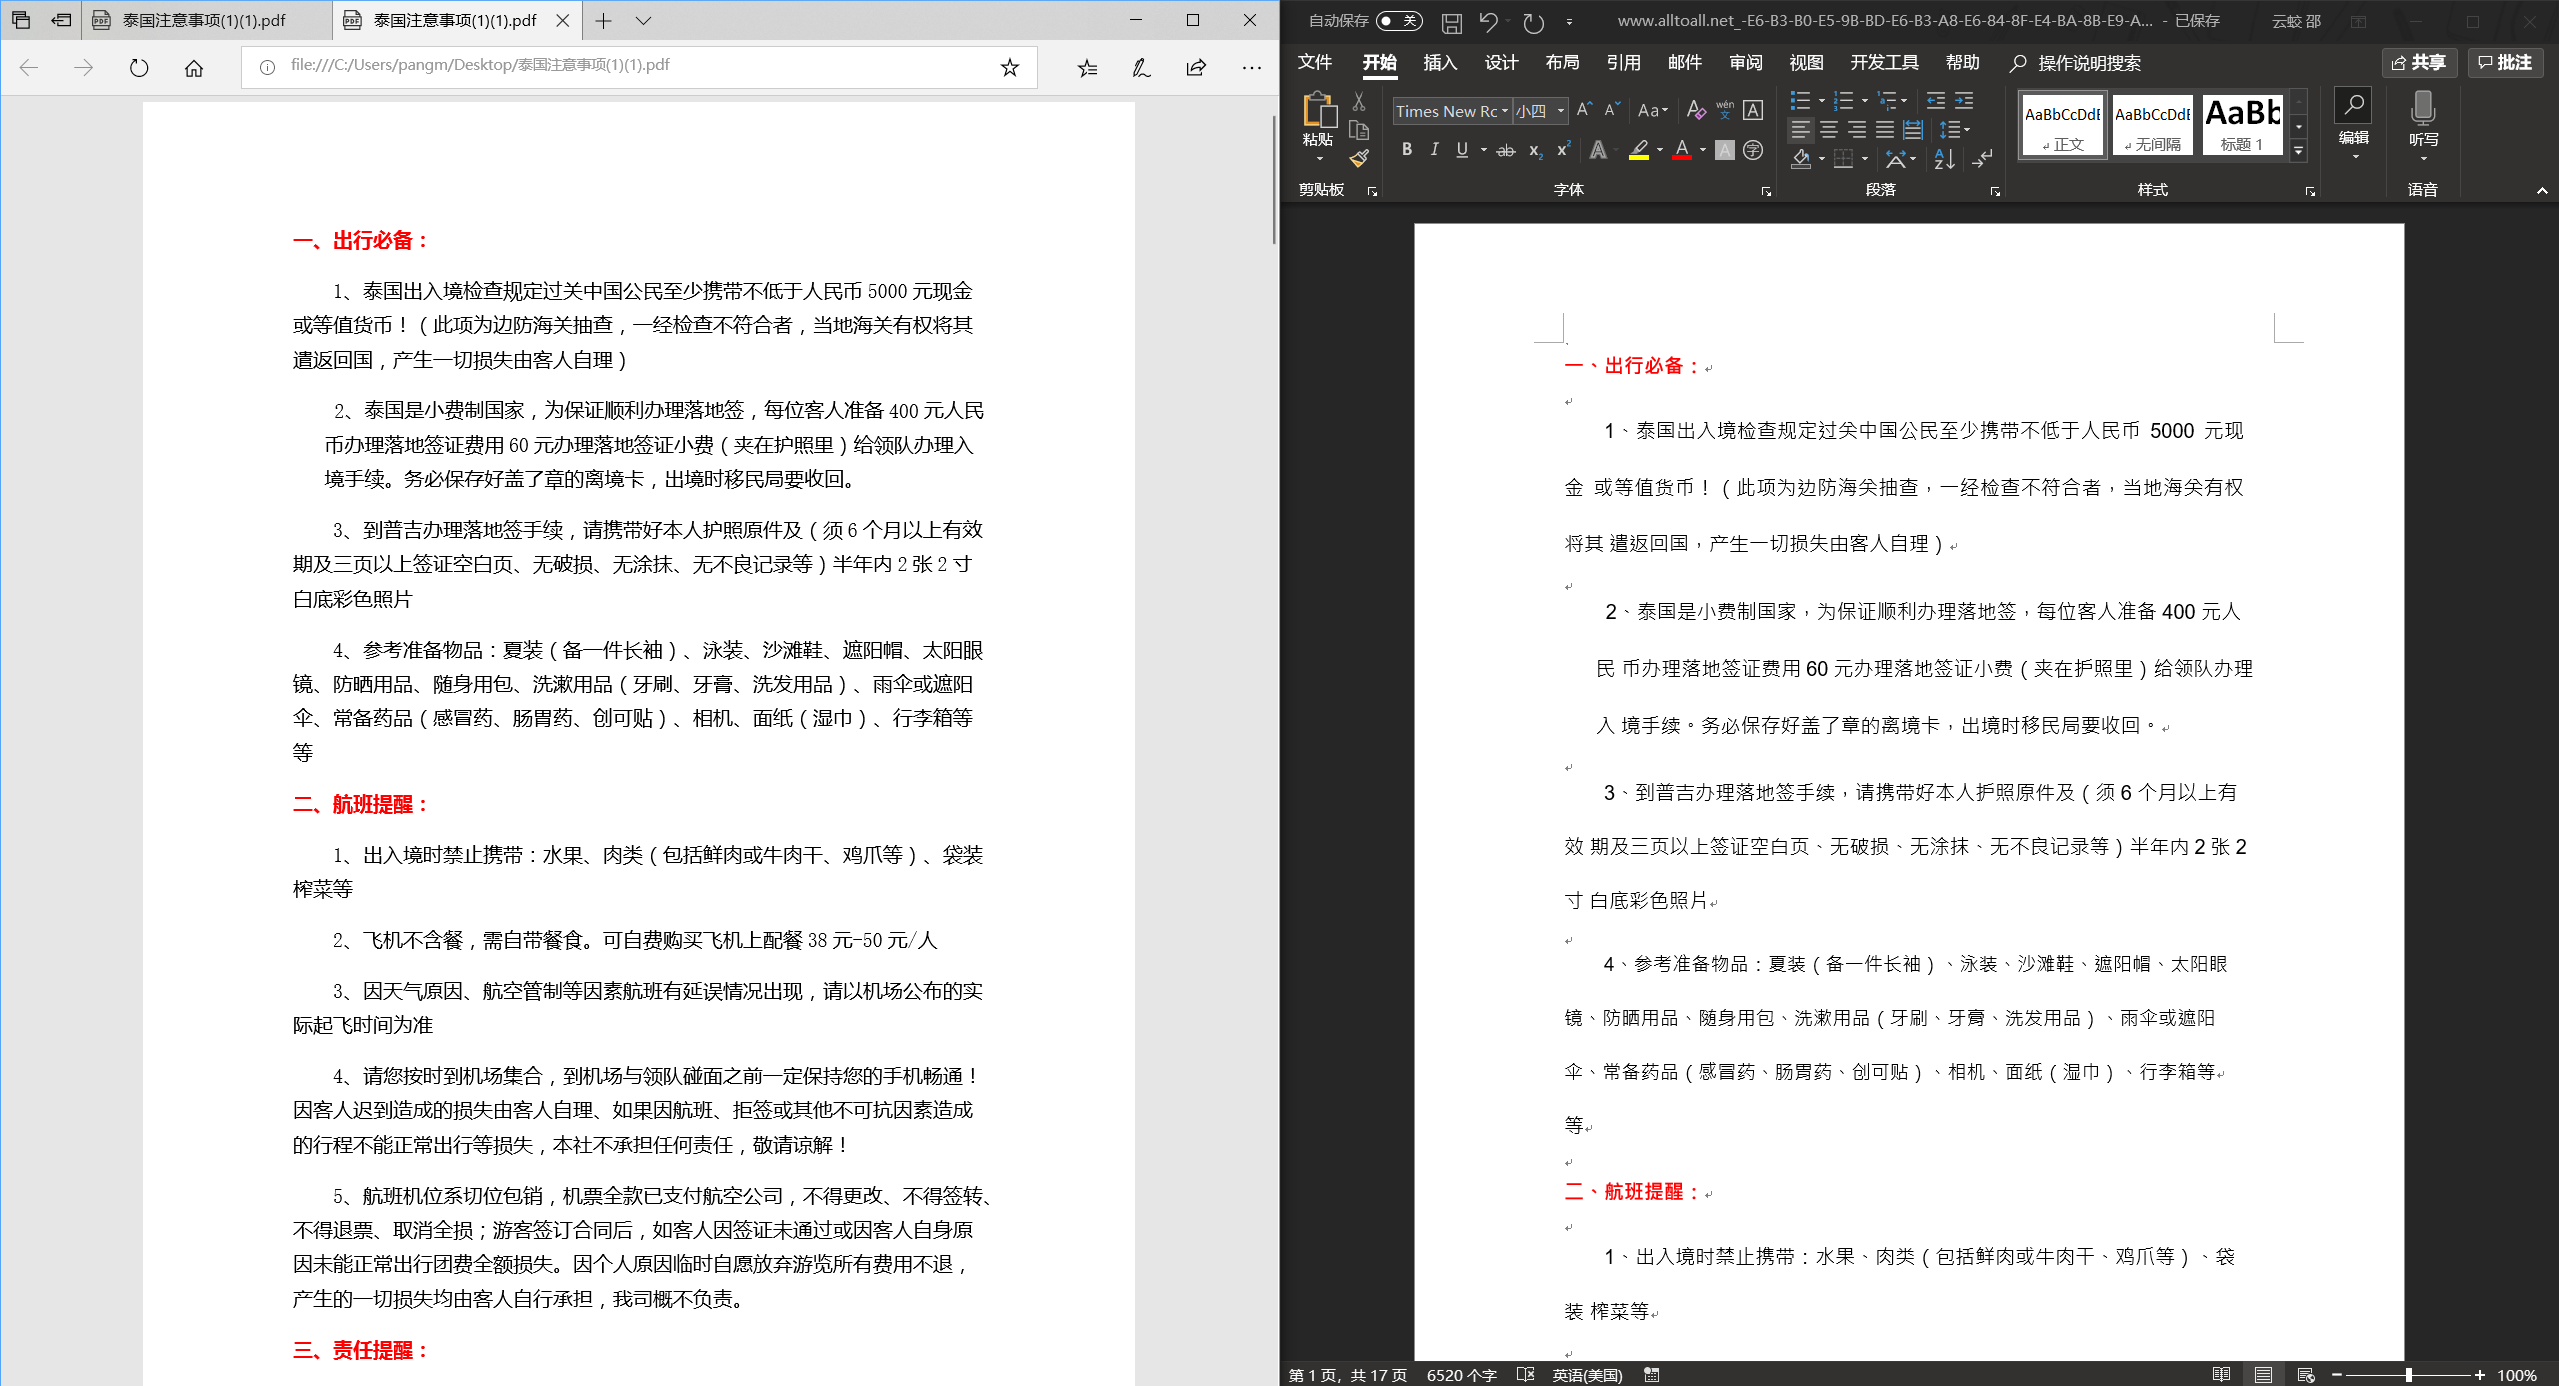The height and width of the screenshot is (1386, 2559).
Task: Sort text with the A-Z sort icon
Action: 1944,159
